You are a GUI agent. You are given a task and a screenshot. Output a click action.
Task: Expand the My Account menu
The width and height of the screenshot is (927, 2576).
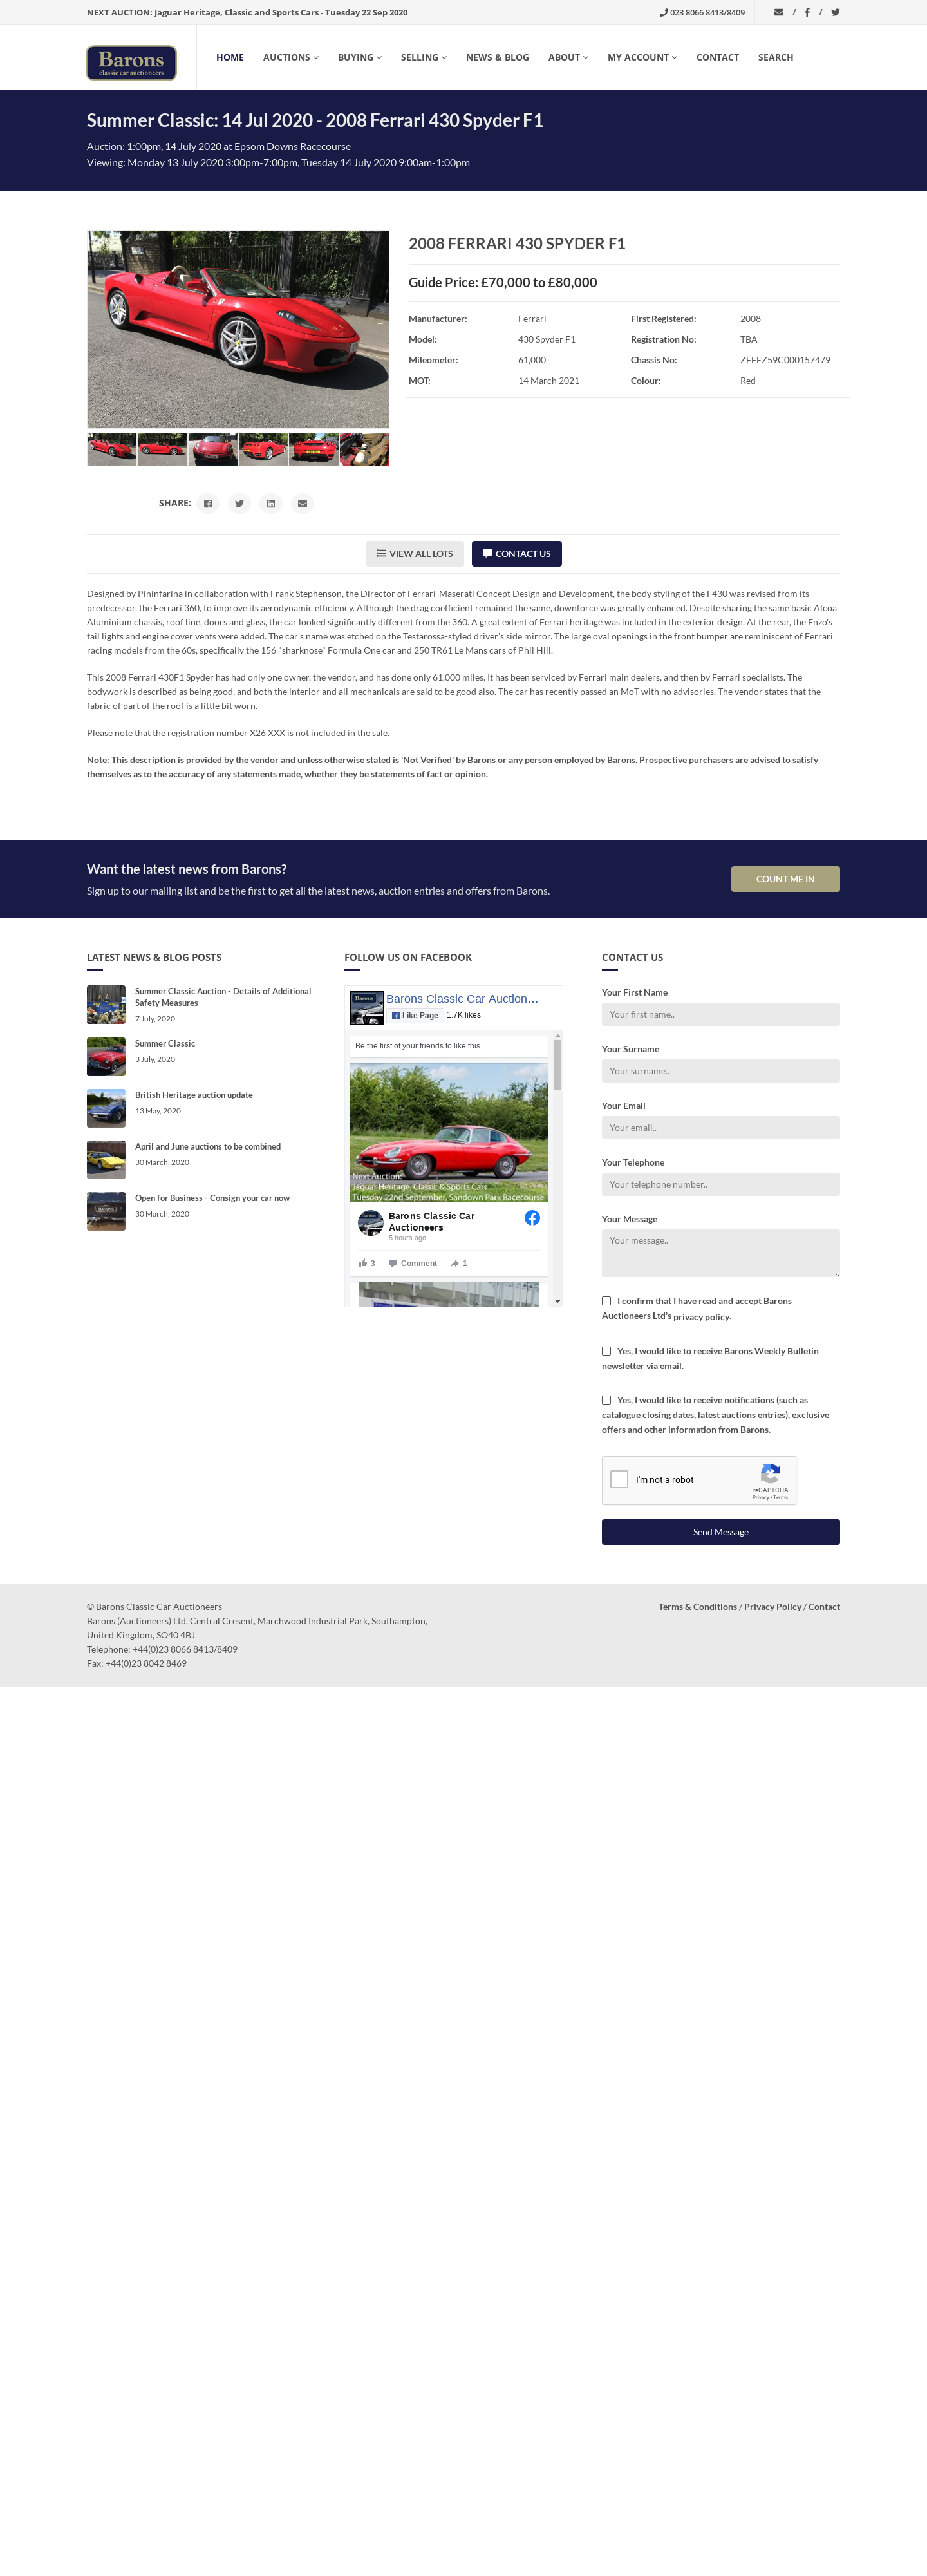642,58
